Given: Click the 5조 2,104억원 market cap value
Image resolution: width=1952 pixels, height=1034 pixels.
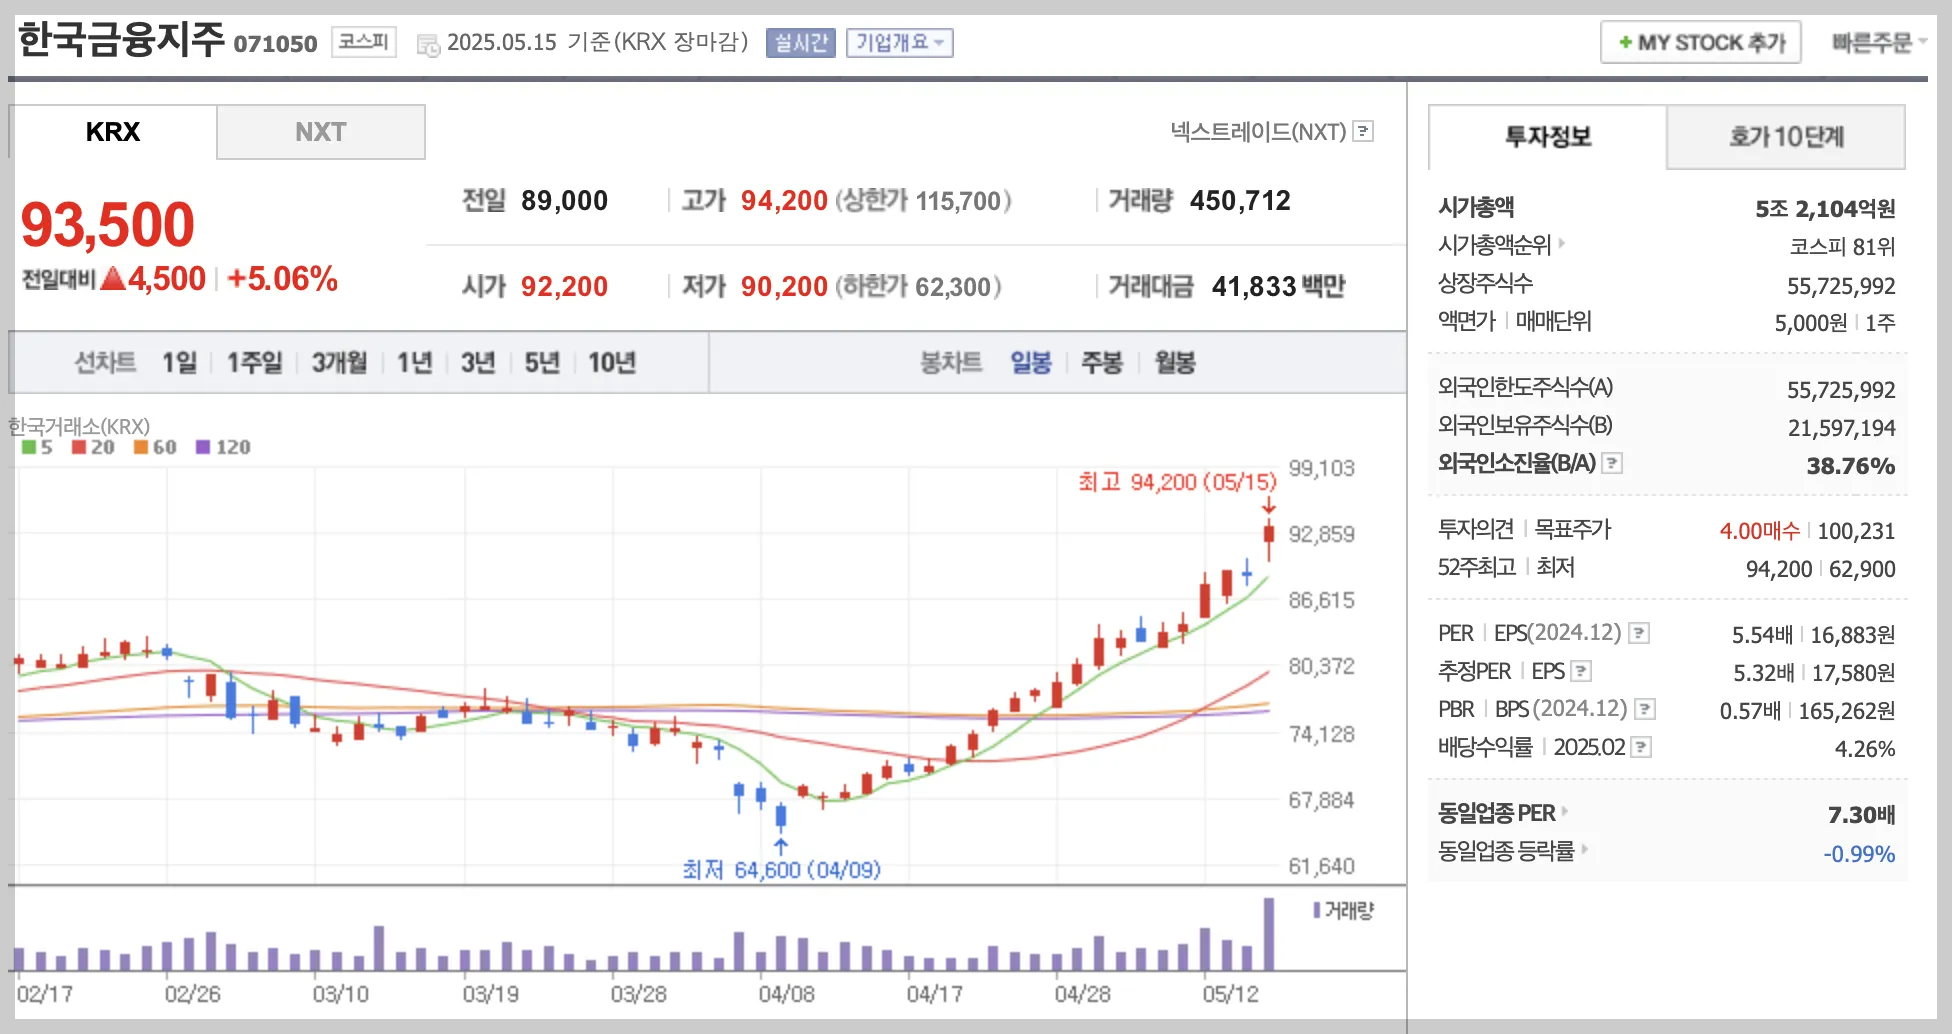Looking at the screenshot, I should tap(1825, 209).
